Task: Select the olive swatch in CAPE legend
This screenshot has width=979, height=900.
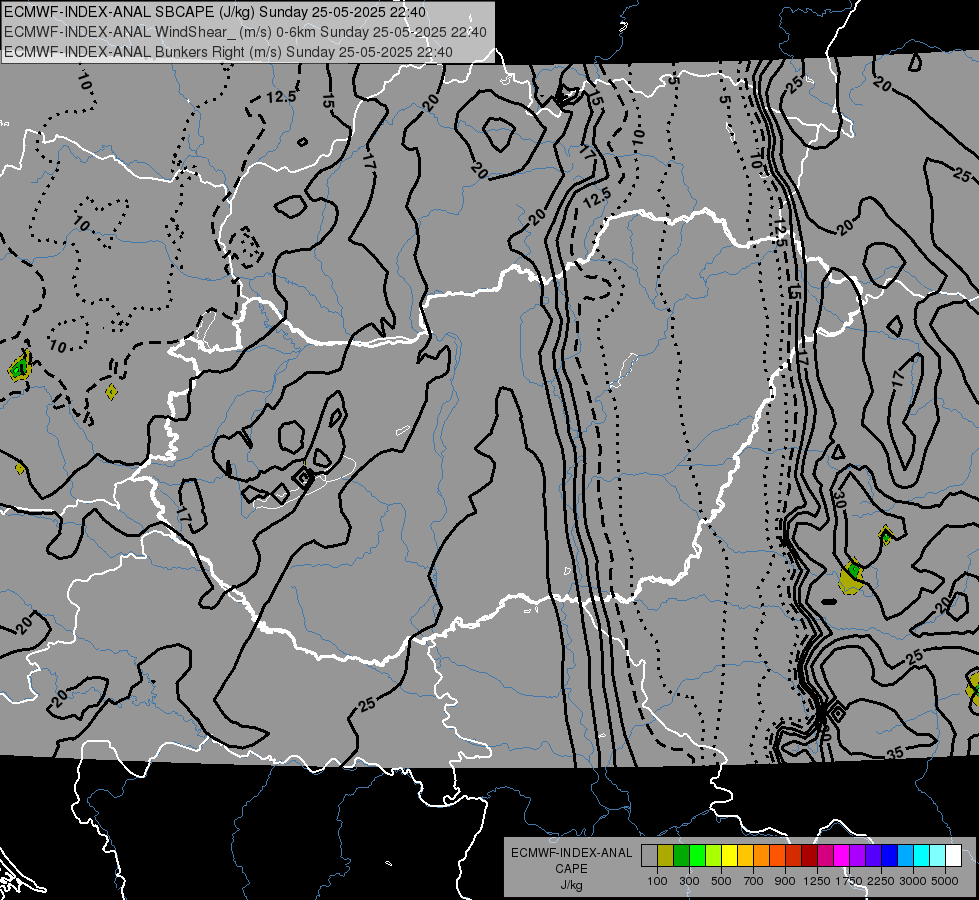Action: (x=665, y=856)
